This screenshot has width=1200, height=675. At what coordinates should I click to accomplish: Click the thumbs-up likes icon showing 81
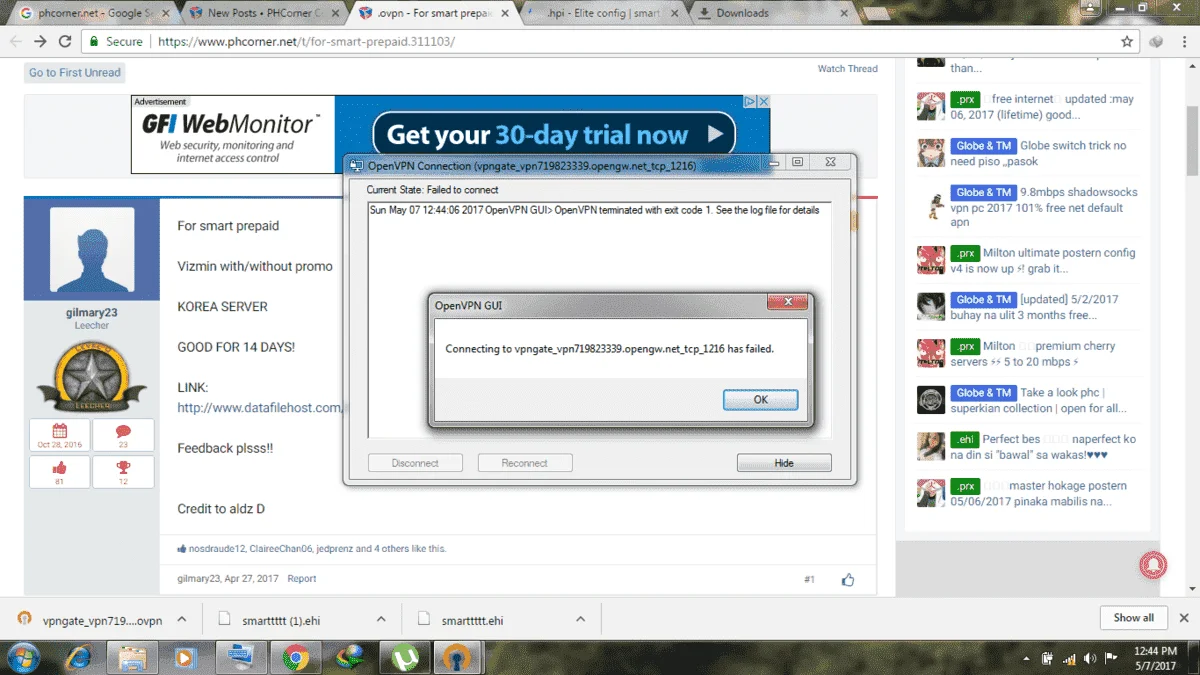coord(59,467)
